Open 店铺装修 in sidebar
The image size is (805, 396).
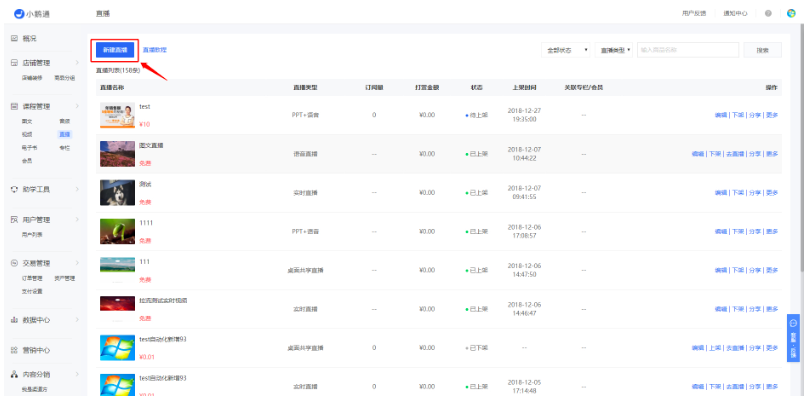coord(32,78)
